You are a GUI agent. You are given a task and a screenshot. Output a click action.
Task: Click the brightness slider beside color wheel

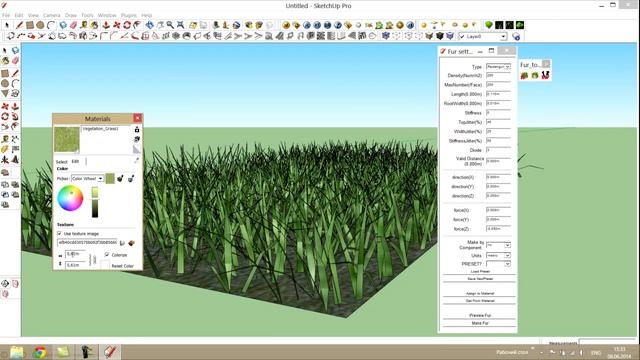(x=95, y=202)
